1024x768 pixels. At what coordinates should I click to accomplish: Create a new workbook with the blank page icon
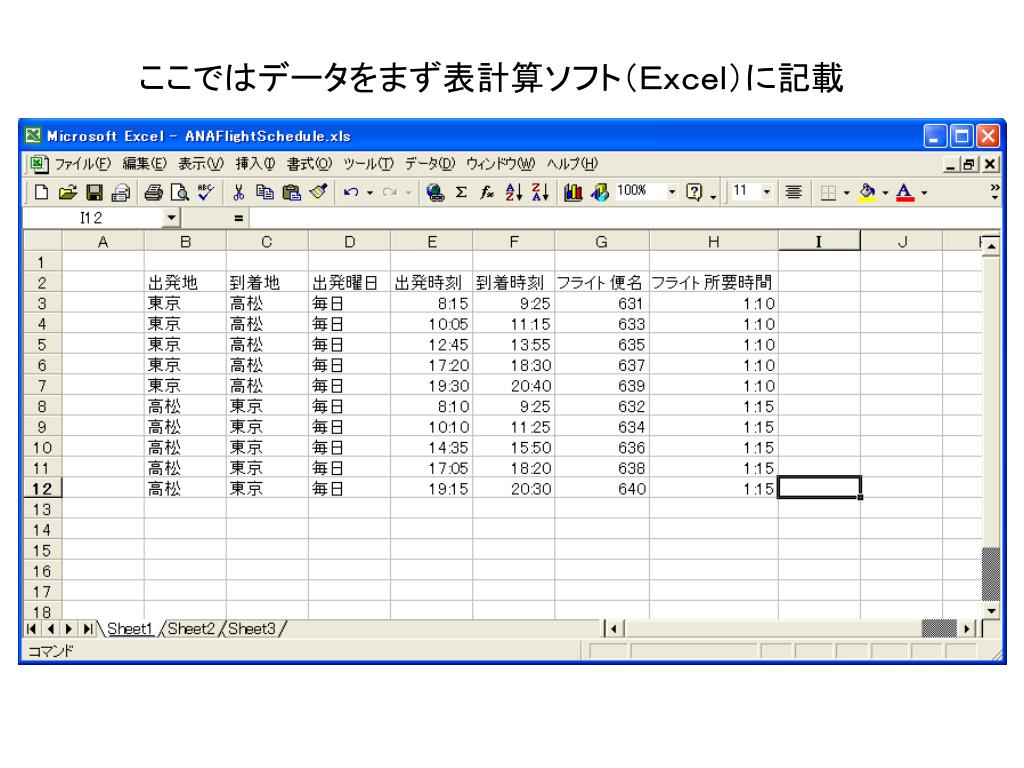[41, 192]
